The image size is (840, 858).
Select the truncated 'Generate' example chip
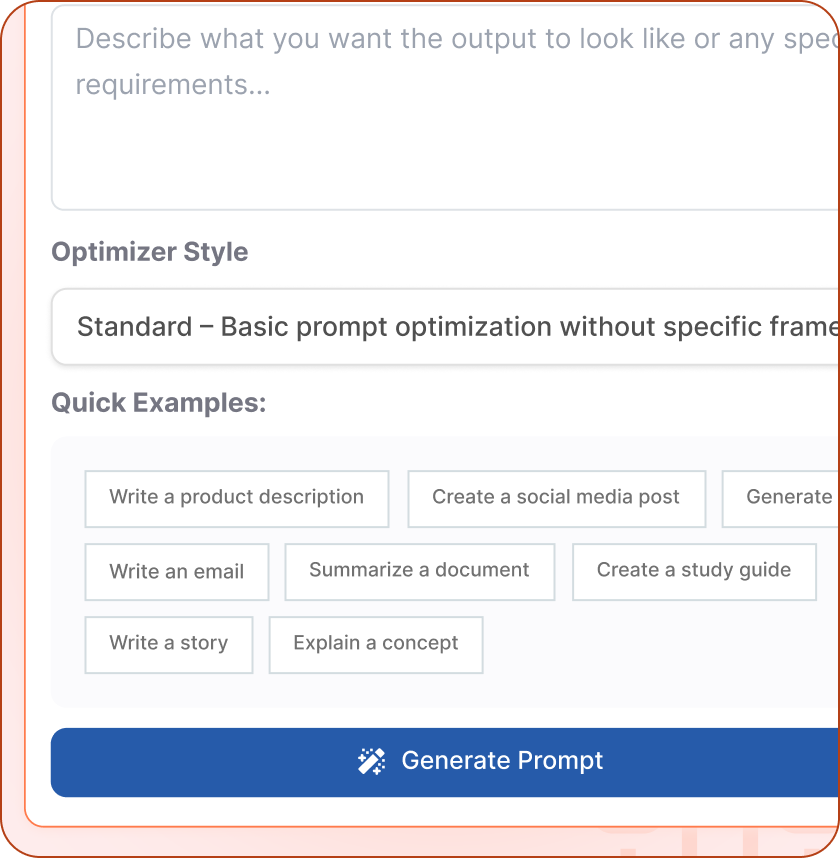pyautogui.click(x=790, y=498)
